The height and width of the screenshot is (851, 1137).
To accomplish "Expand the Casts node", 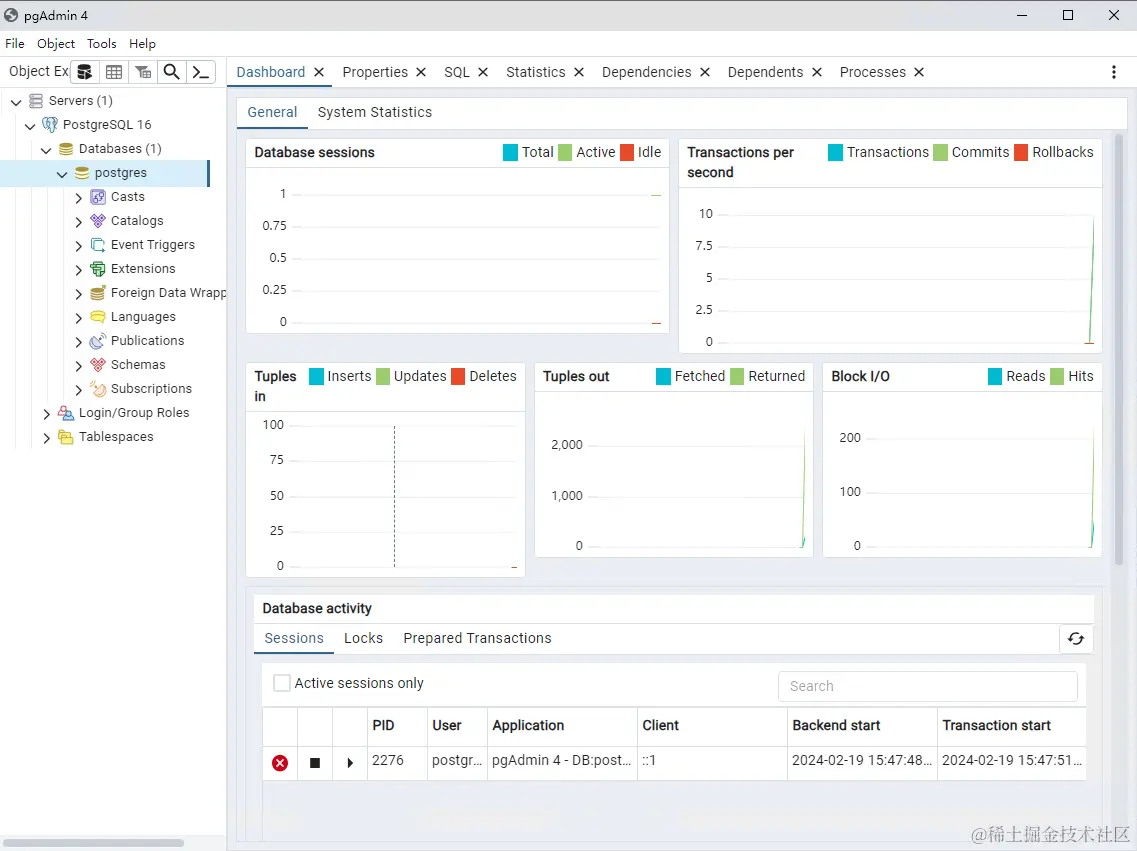I will point(78,197).
